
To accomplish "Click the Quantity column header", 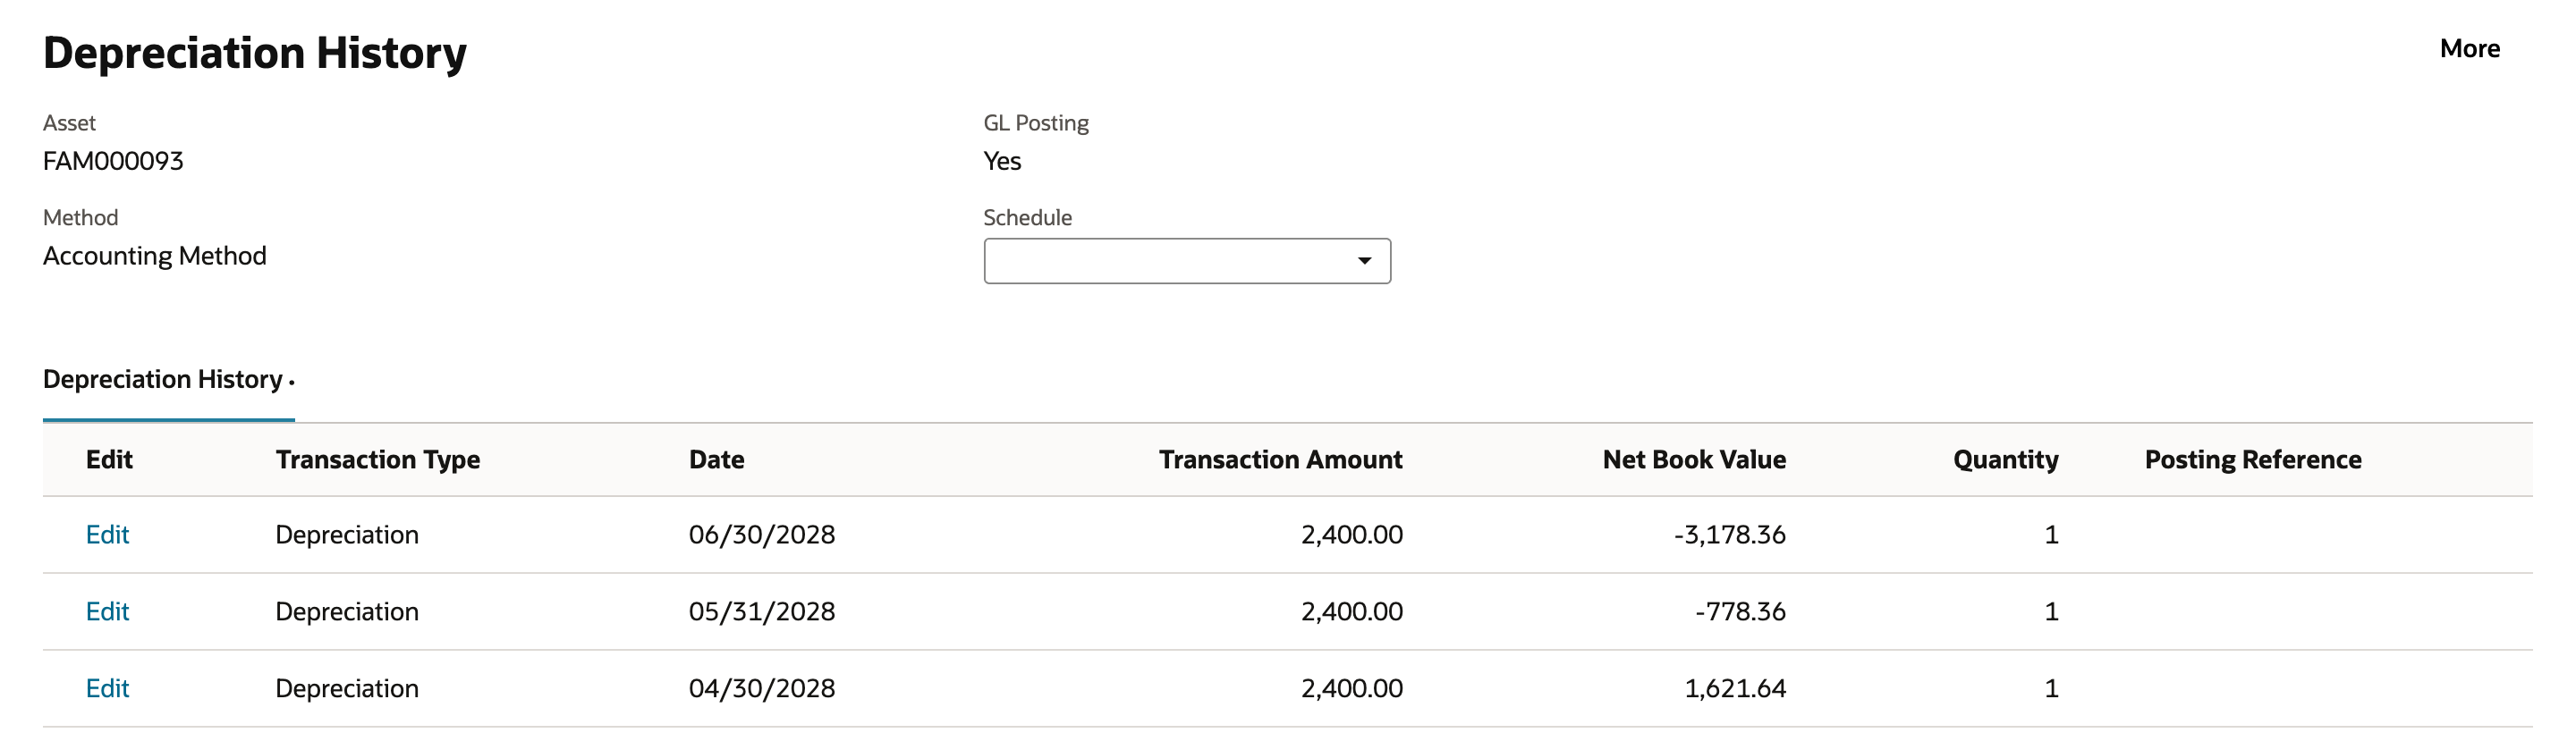I will tap(2005, 459).
